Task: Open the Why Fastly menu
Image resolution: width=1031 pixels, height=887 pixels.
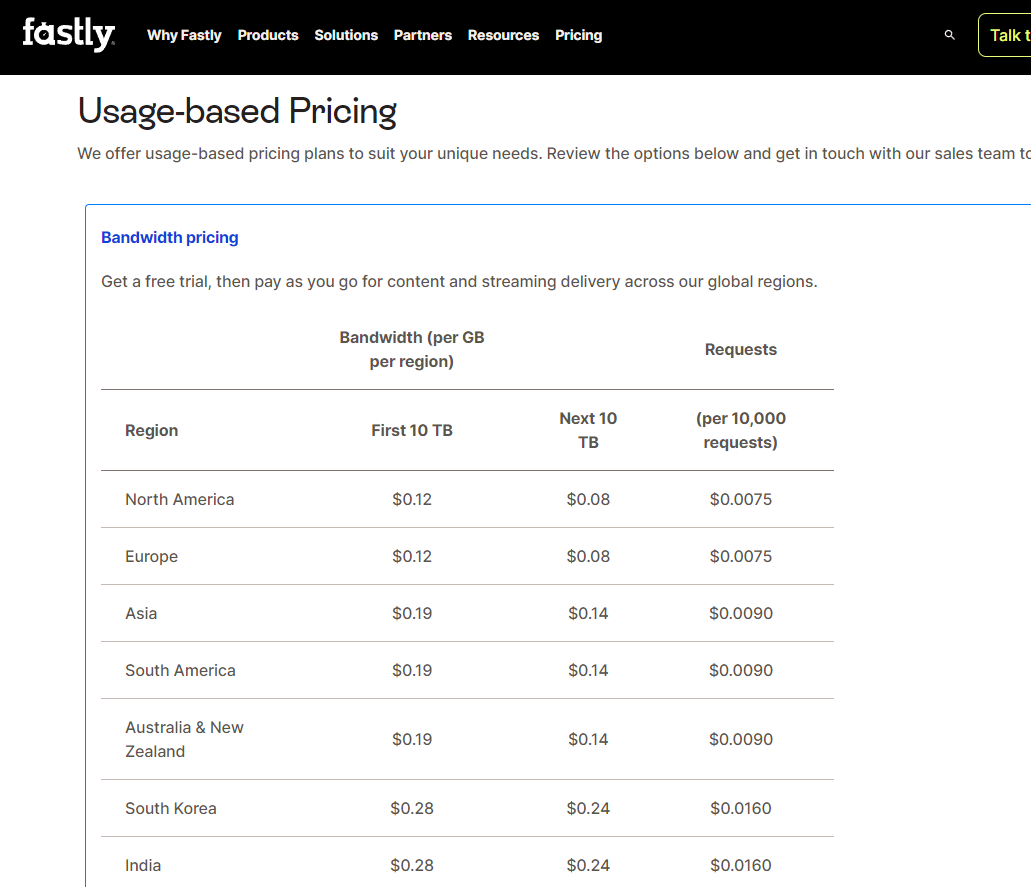Action: click(184, 35)
